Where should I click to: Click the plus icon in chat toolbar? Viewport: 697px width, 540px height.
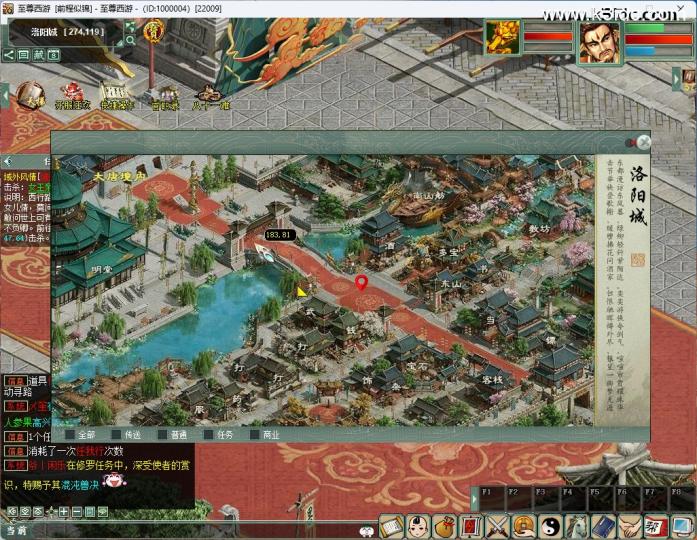pyautogui.click(x=64, y=512)
